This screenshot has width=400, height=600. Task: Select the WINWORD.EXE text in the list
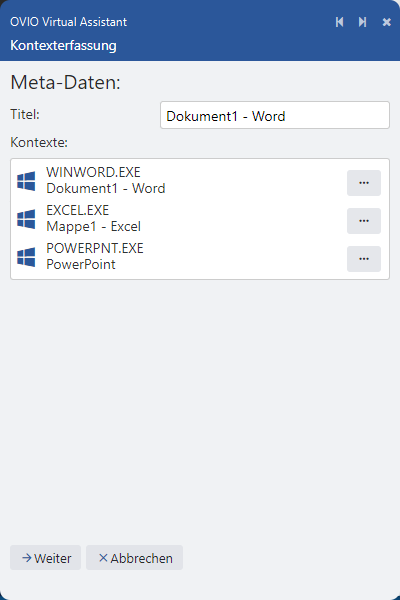[x=93, y=172]
